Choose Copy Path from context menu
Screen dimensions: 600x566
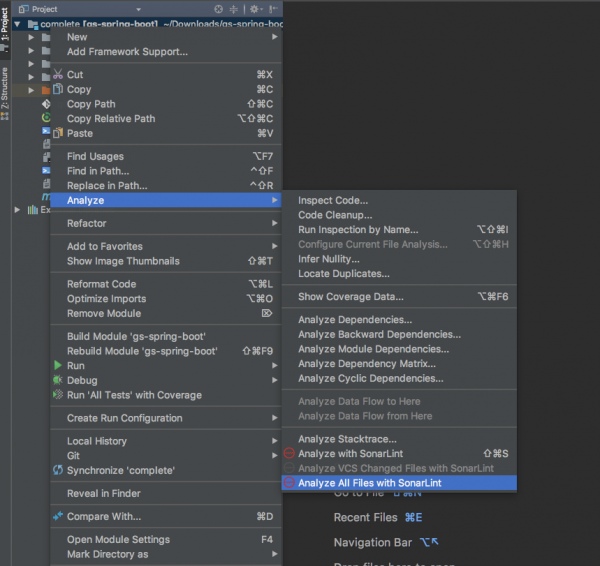tap(166, 104)
